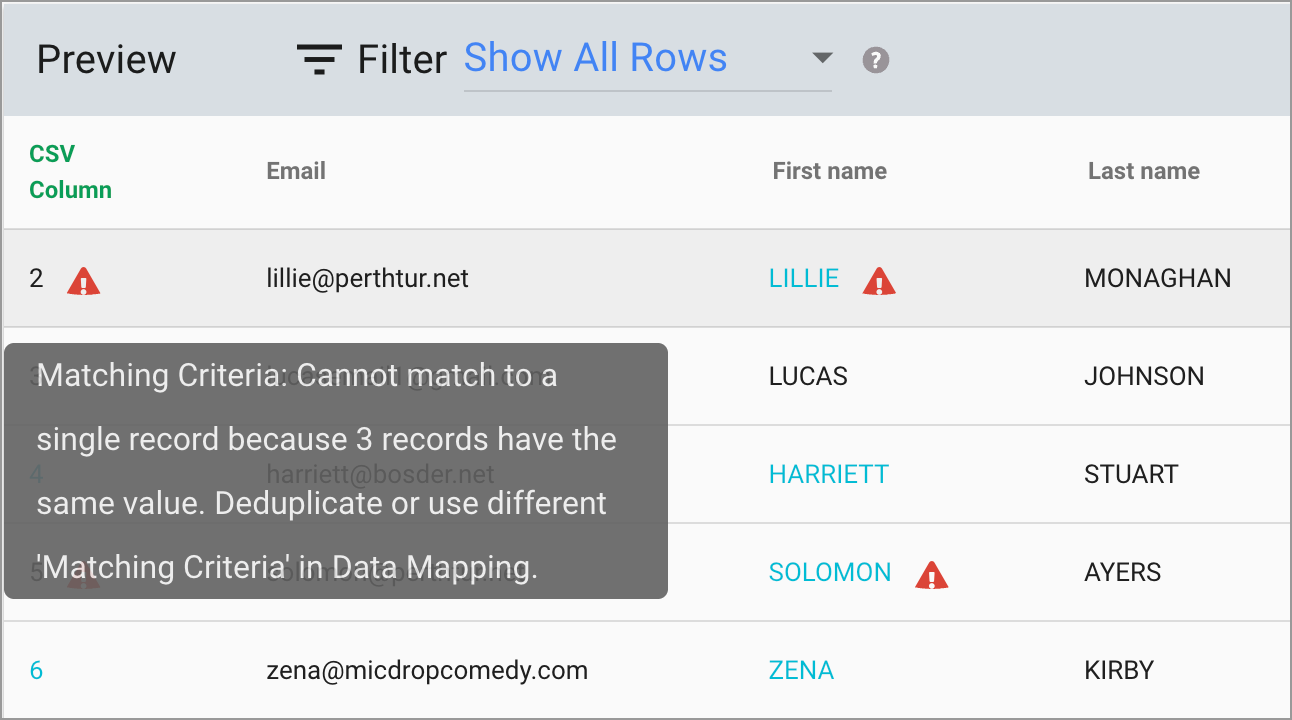Select the filter funnel beside Show All Rows
This screenshot has width=1292, height=720.
318,59
